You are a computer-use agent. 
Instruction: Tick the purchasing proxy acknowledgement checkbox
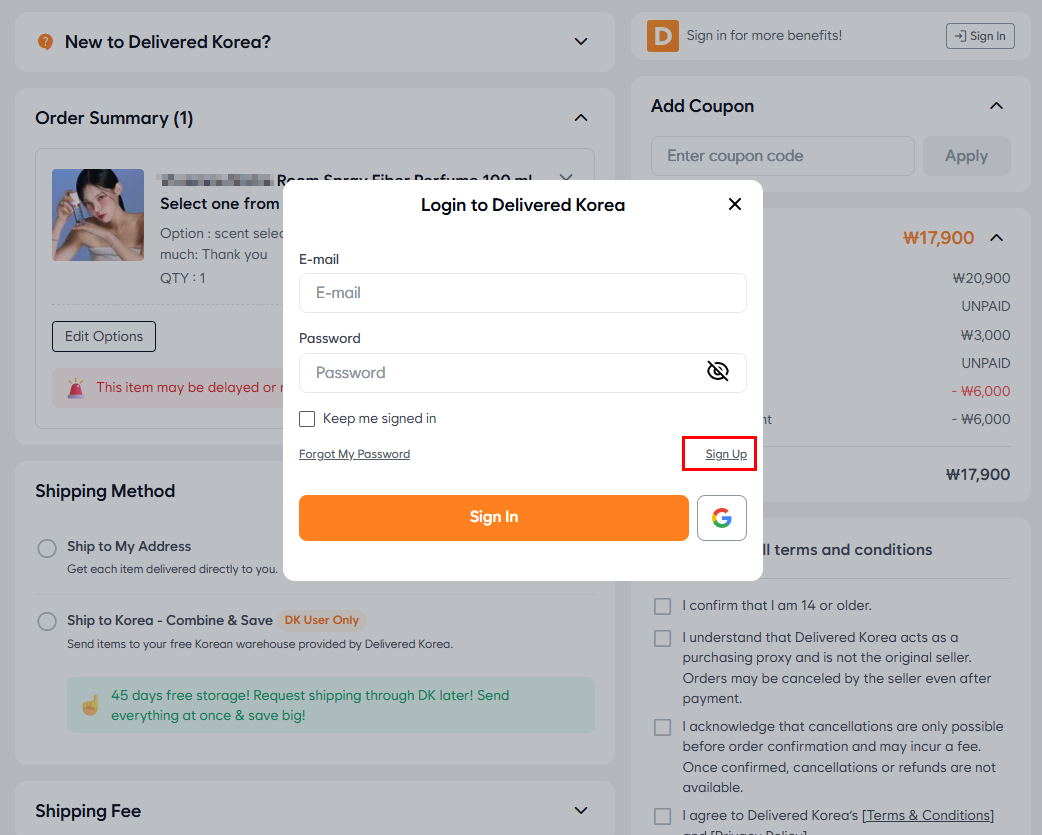[x=663, y=638]
